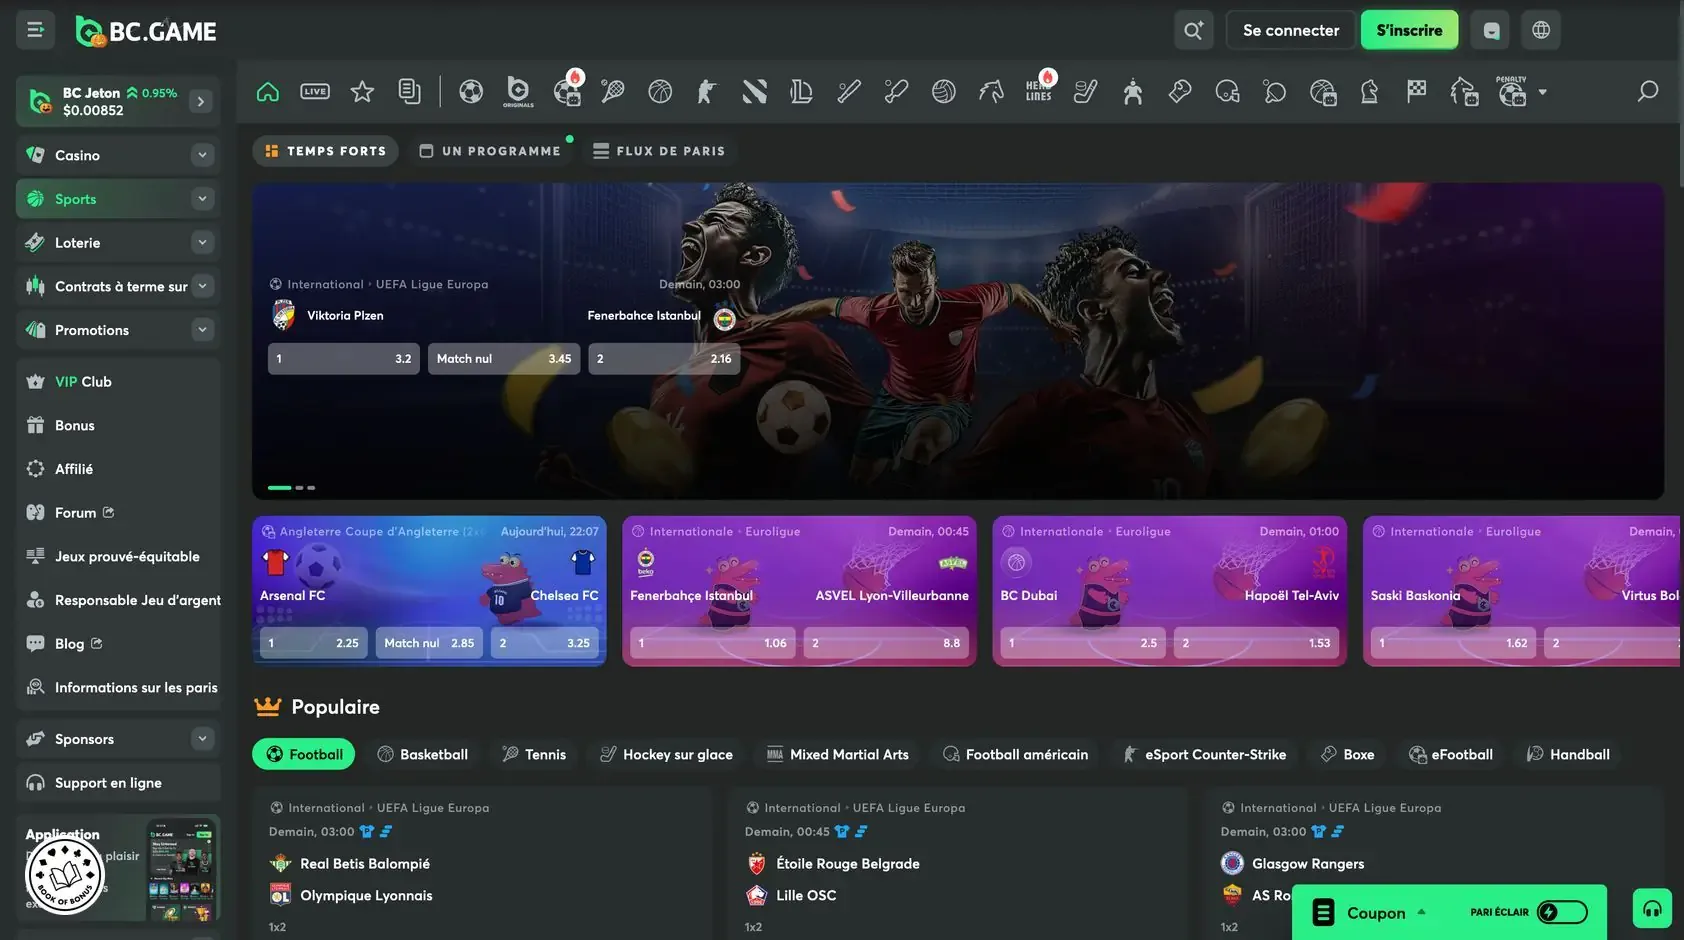Expand the Promotions sidebar section
The height and width of the screenshot is (940, 1684).
coord(202,330)
